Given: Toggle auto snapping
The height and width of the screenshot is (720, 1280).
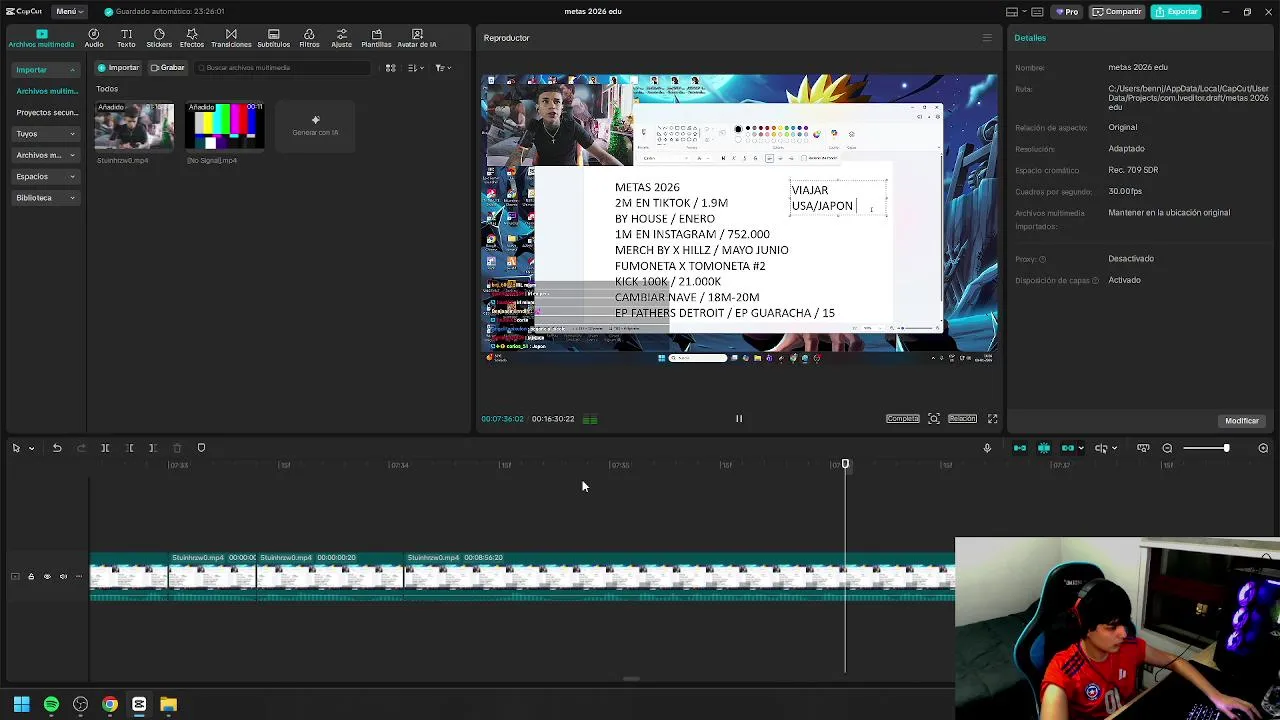Looking at the screenshot, I should (1044, 448).
